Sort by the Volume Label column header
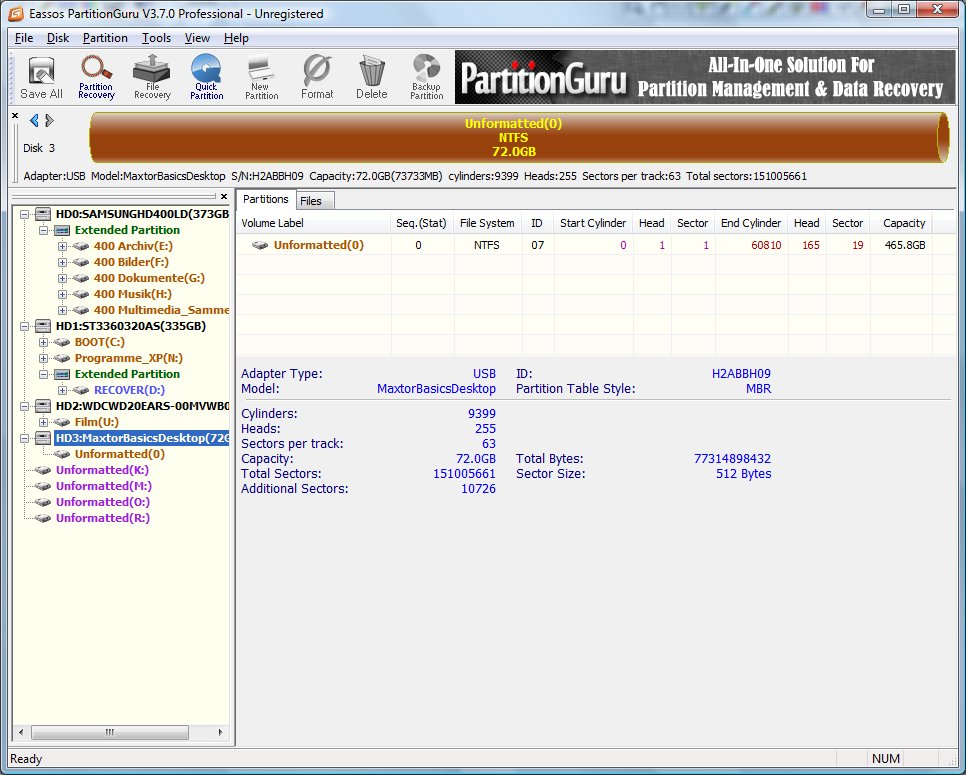 click(314, 223)
